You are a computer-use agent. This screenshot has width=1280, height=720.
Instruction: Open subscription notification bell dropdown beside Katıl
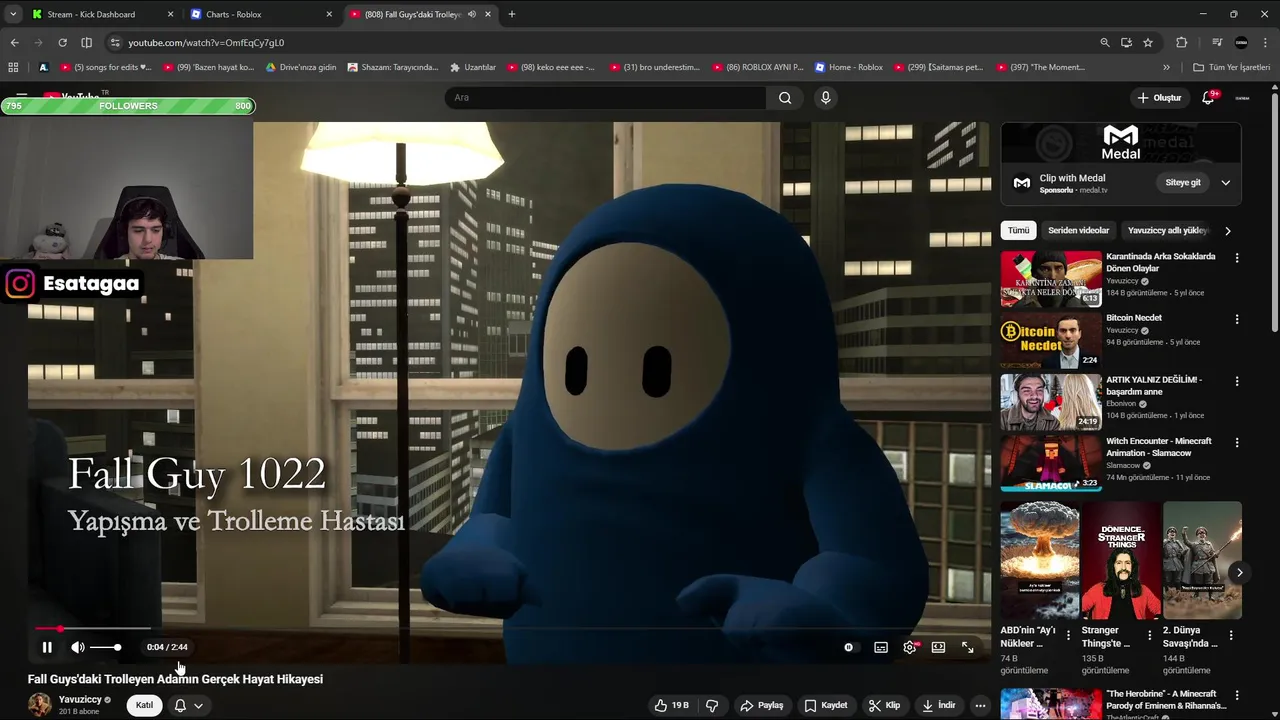tap(189, 705)
